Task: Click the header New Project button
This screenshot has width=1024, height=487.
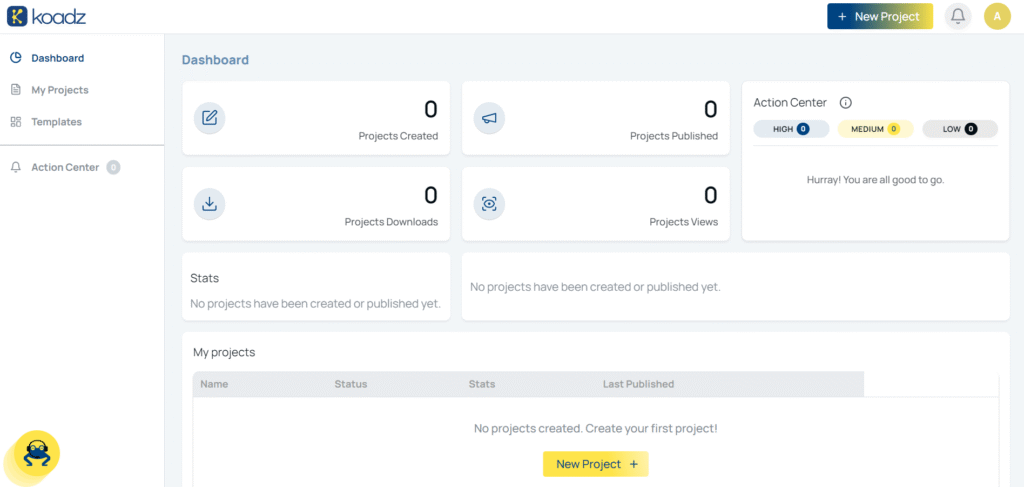Action: point(880,16)
